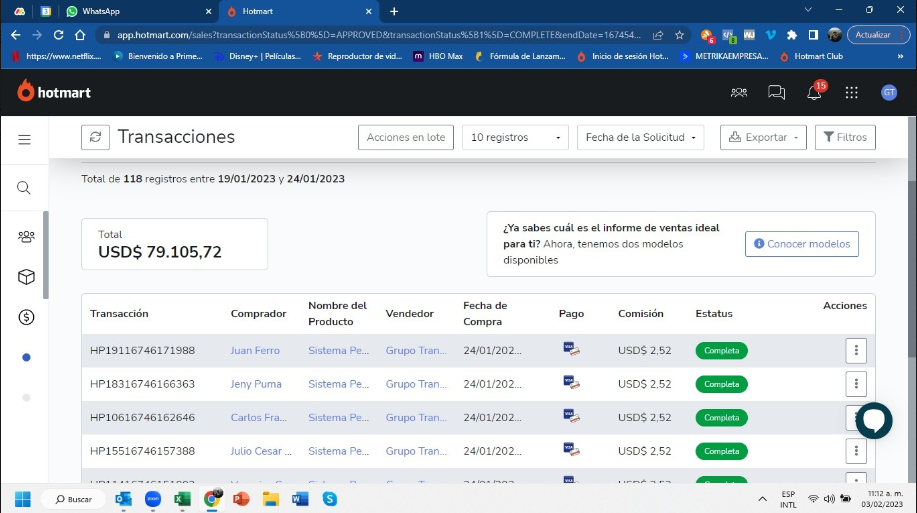This screenshot has height=513, width=917.
Task: Open the apps grid icon in header
Action: tap(852, 92)
